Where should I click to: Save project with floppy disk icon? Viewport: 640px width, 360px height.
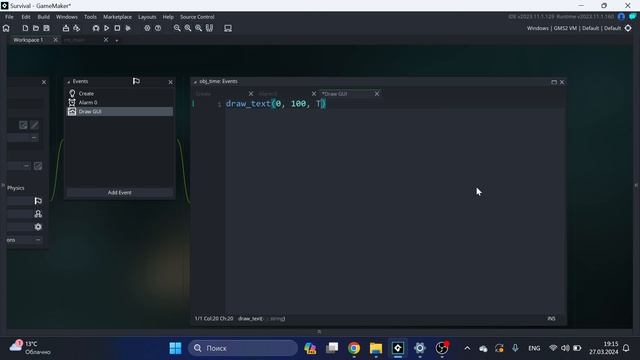point(47,28)
